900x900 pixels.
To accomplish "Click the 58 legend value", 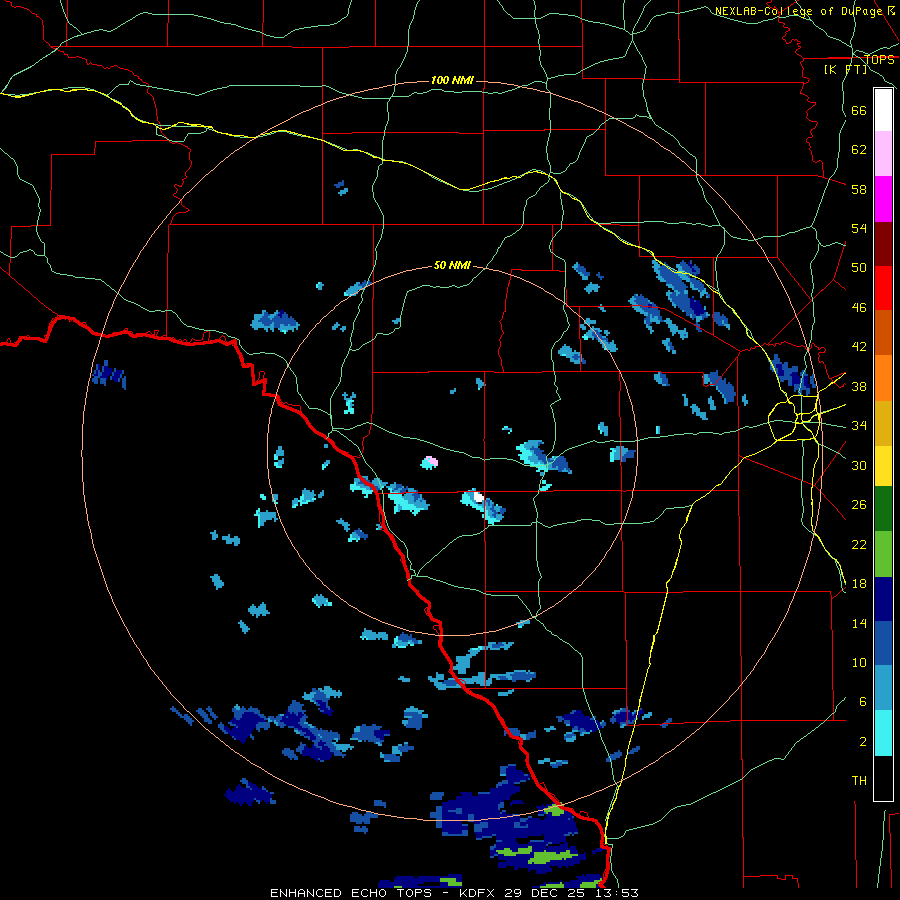I will click(x=859, y=189).
